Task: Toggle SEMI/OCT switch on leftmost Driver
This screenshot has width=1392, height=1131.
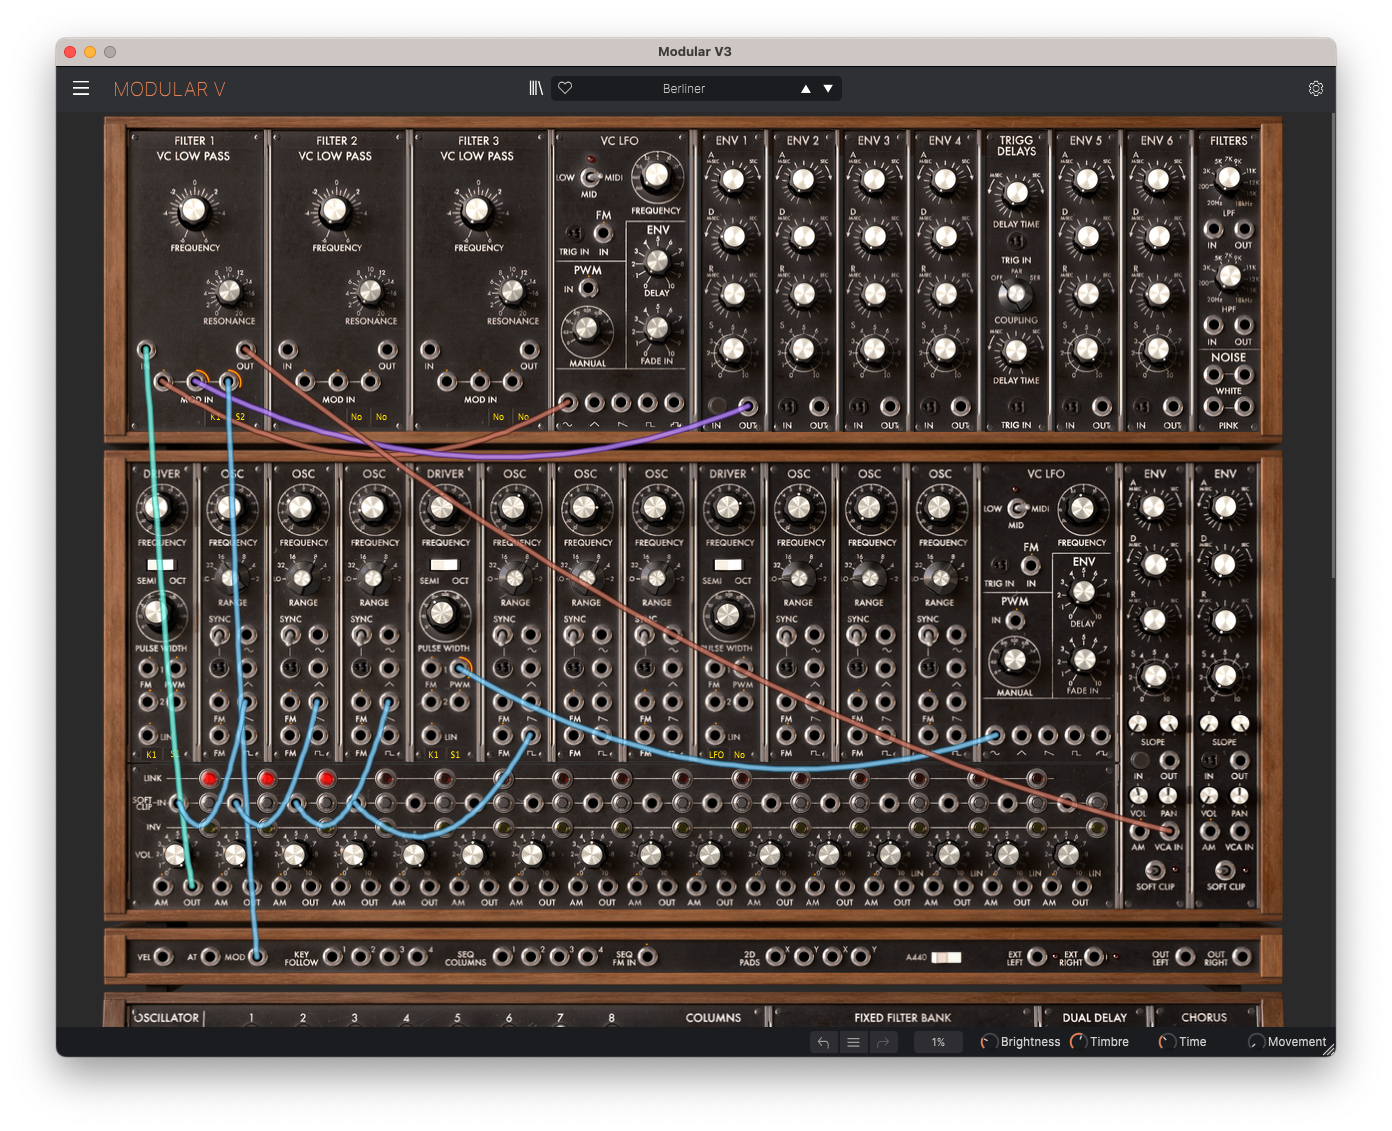Action: point(161,565)
